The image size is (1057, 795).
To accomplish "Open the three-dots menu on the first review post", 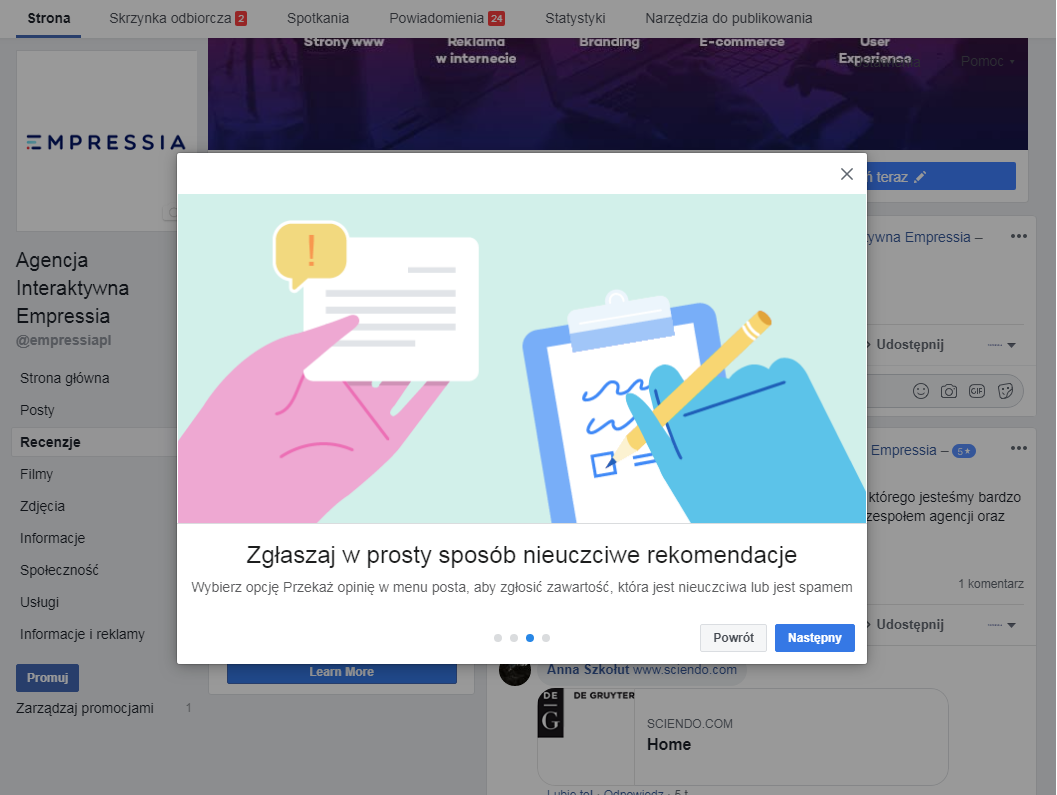I will tap(1019, 236).
